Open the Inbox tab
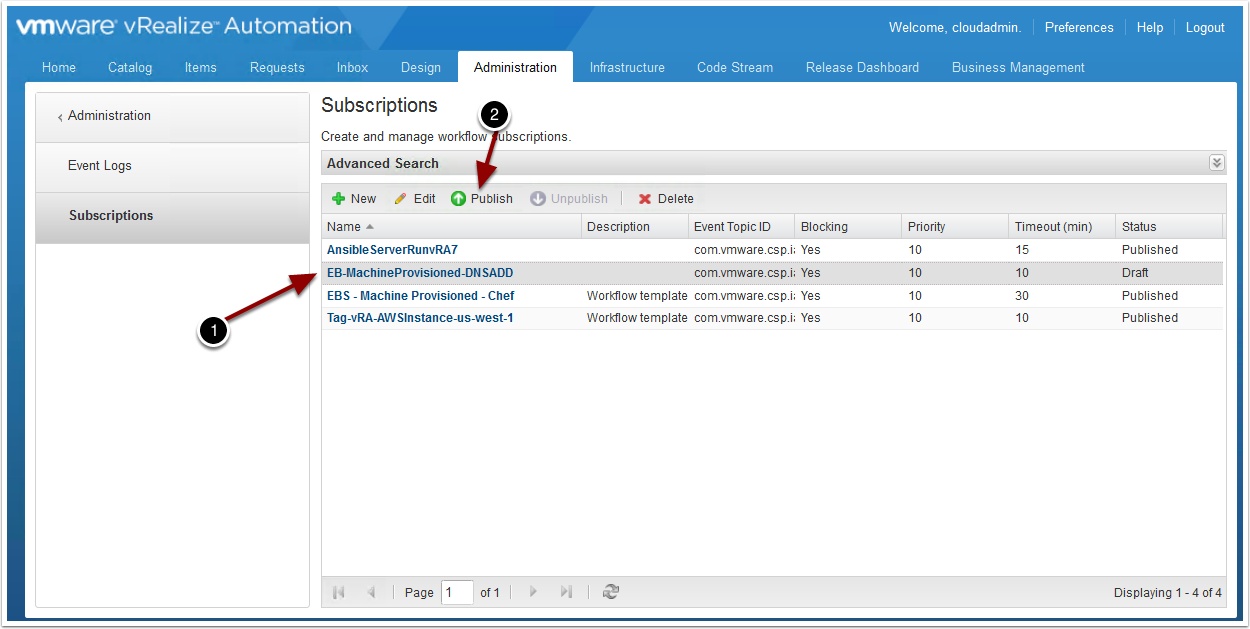 [352, 67]
